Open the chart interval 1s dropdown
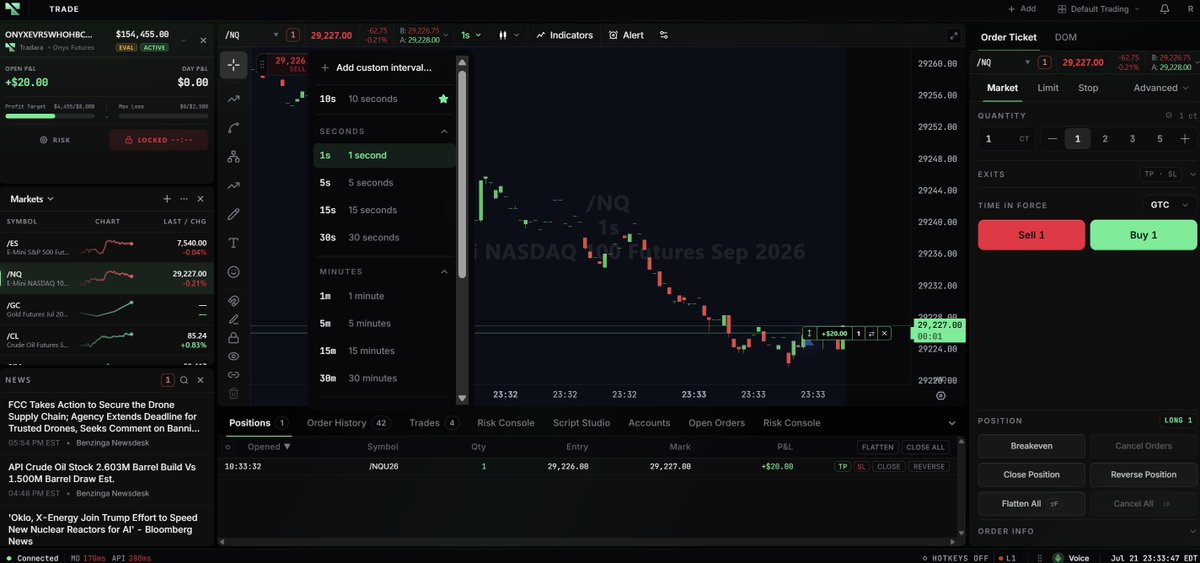 pyautogui.click(x=471, y=35)
